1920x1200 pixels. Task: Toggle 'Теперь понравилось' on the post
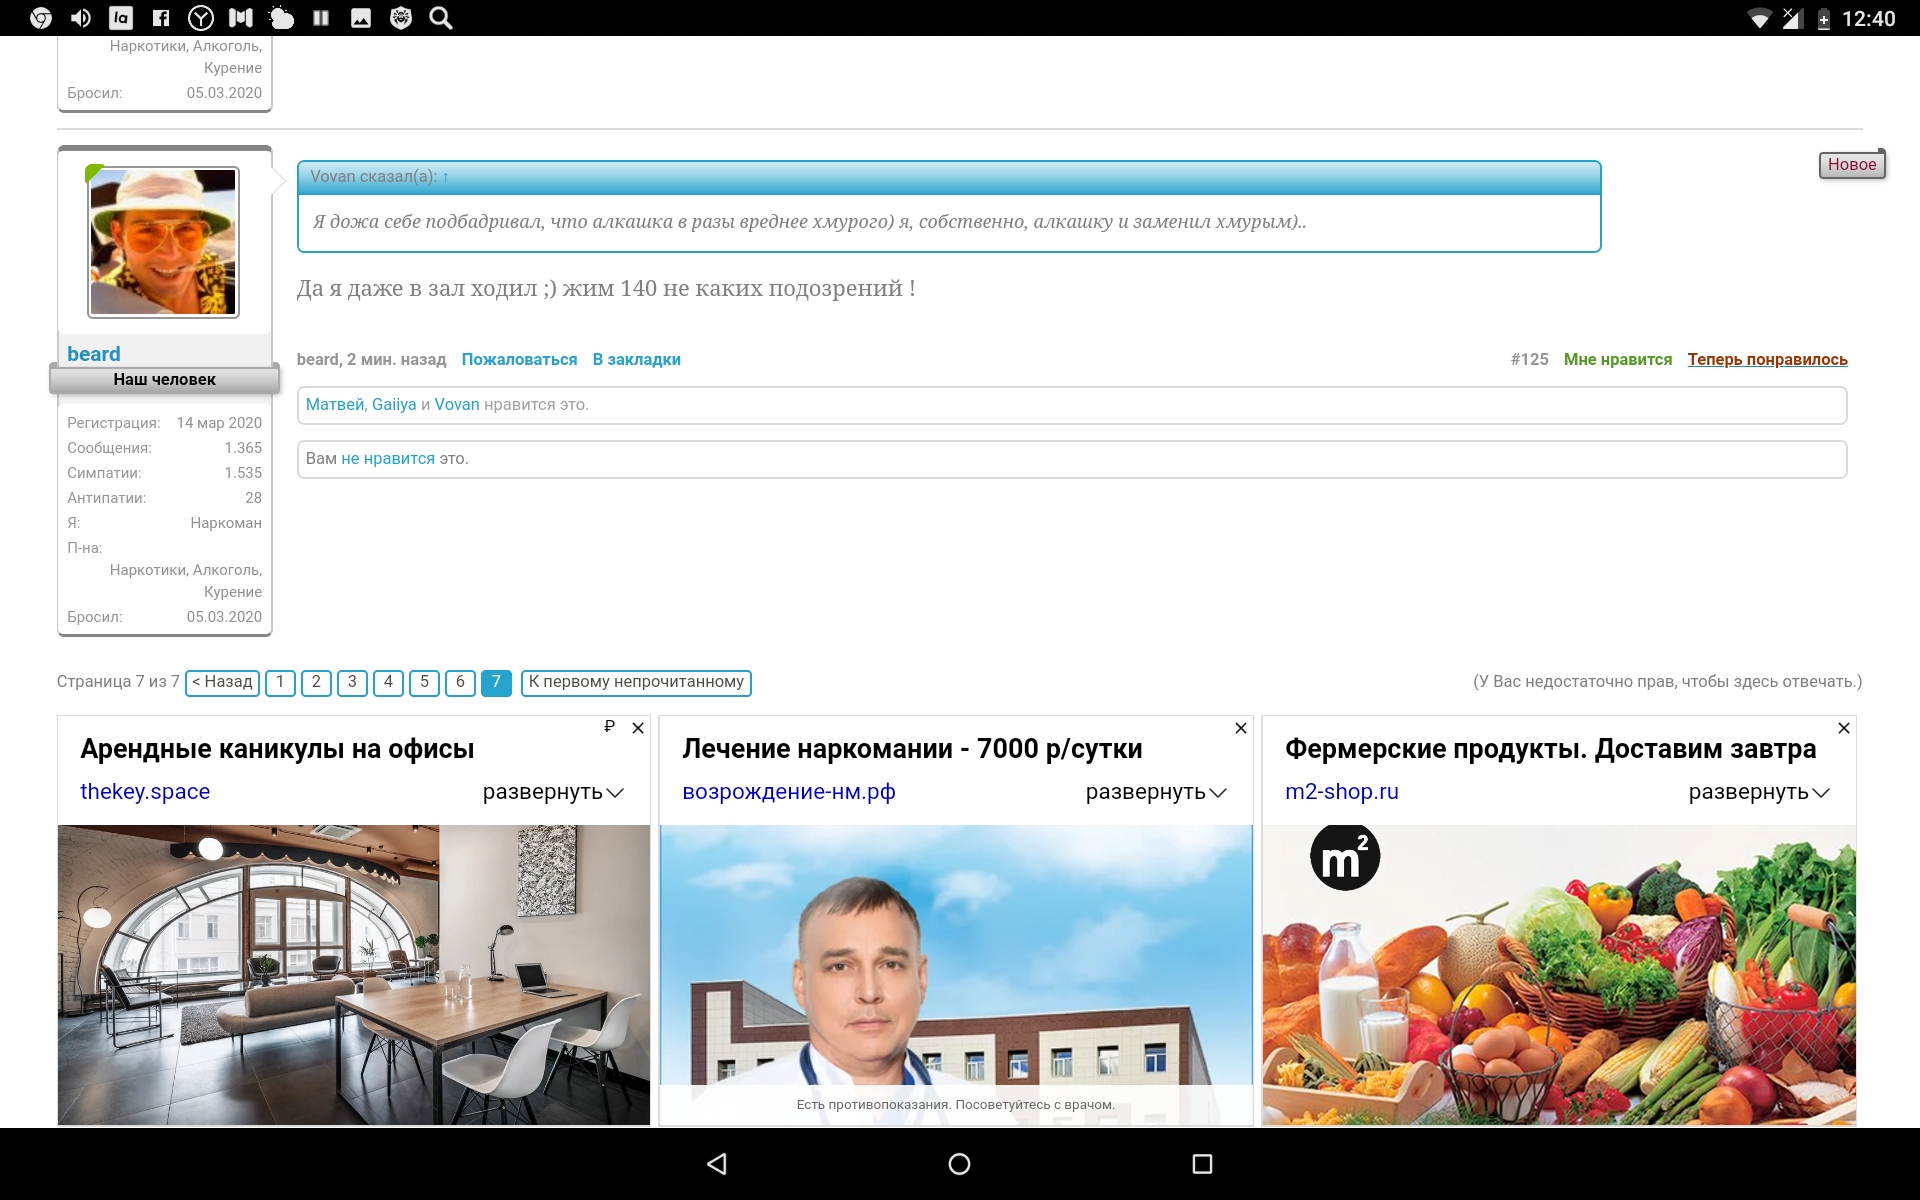point(1767,359)
